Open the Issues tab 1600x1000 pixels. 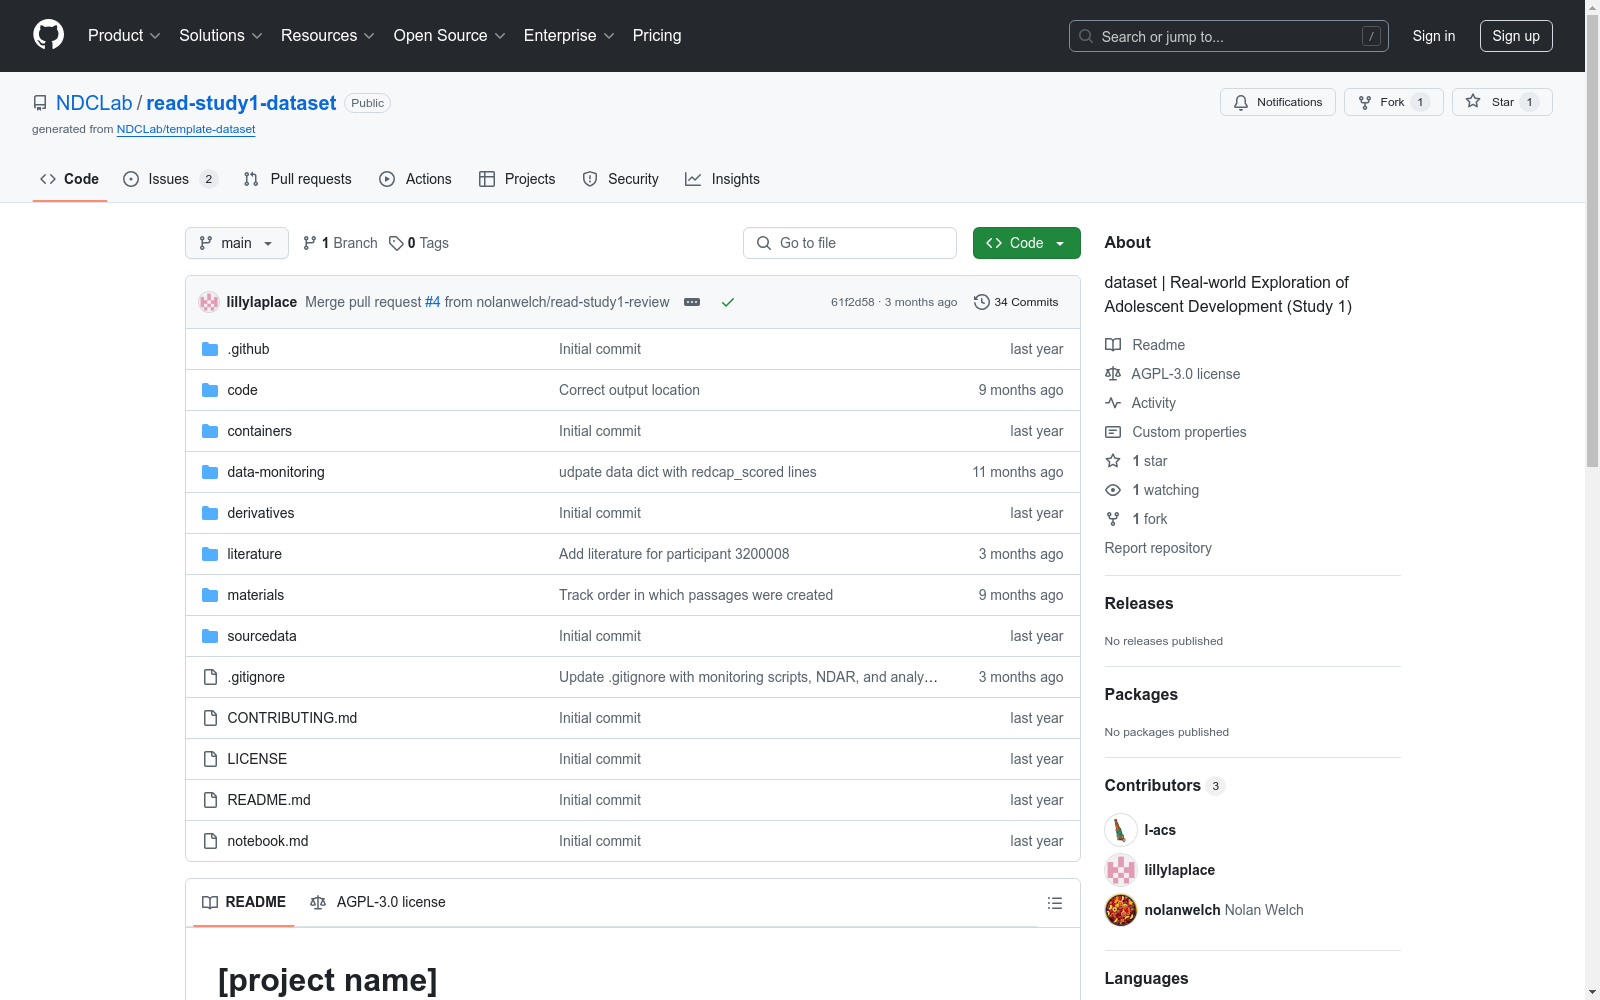point(170,179)
